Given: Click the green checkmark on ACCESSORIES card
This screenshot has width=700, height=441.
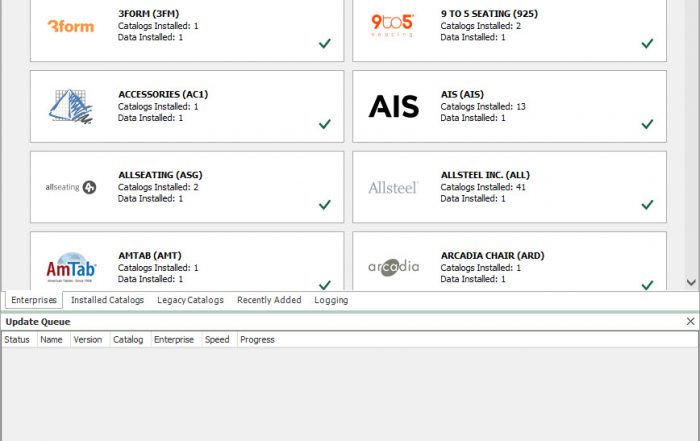Looking at the screenshot, I should pyautogui.click(x=325, y=124).
